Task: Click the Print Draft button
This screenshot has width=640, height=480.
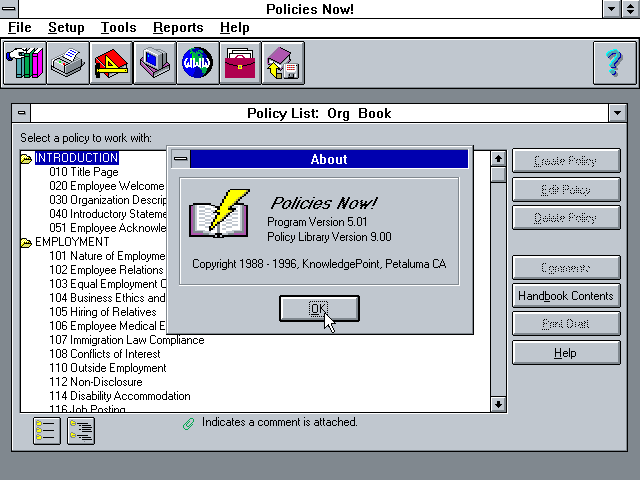Action: point(566,324)
